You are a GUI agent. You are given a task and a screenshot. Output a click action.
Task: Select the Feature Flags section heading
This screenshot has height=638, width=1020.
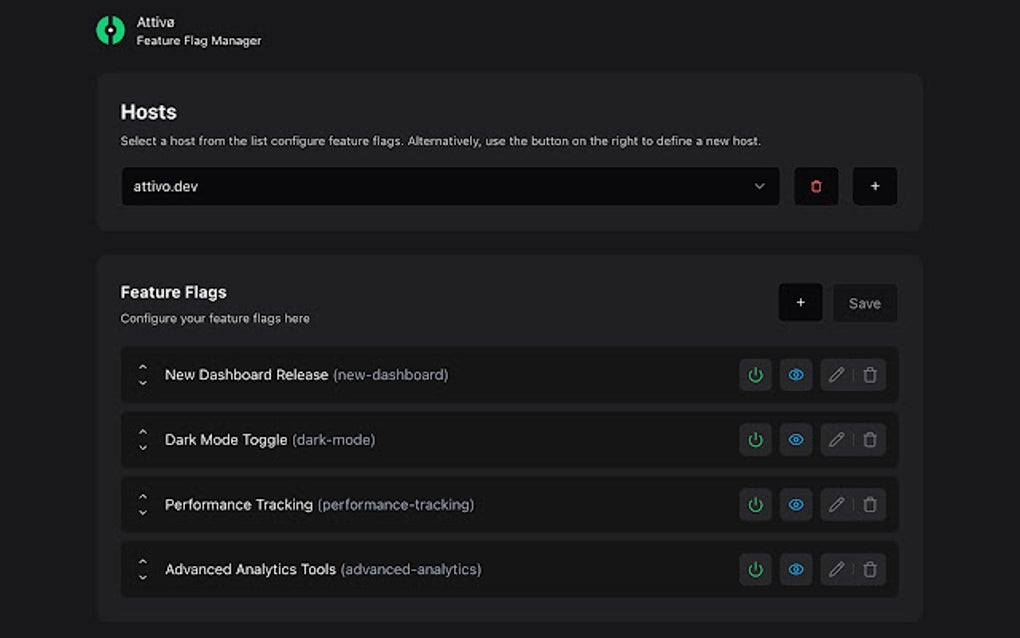173,292
